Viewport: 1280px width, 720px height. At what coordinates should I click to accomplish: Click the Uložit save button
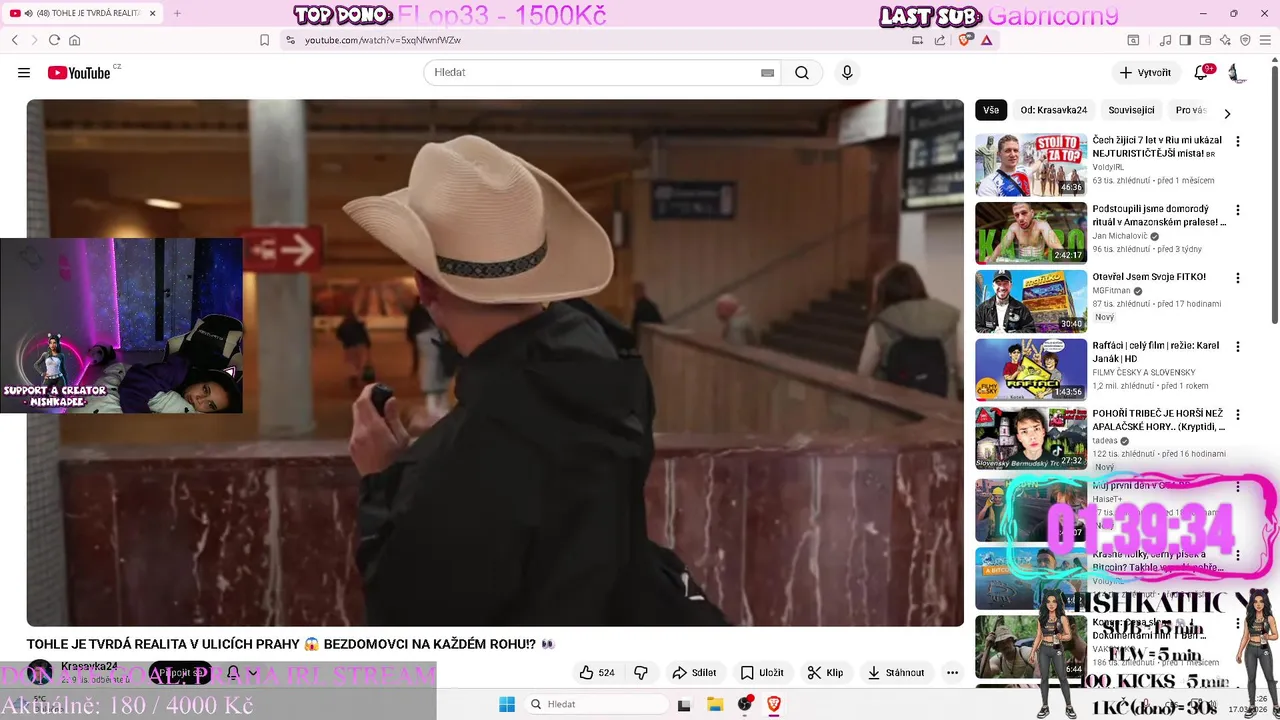[761, 673]
